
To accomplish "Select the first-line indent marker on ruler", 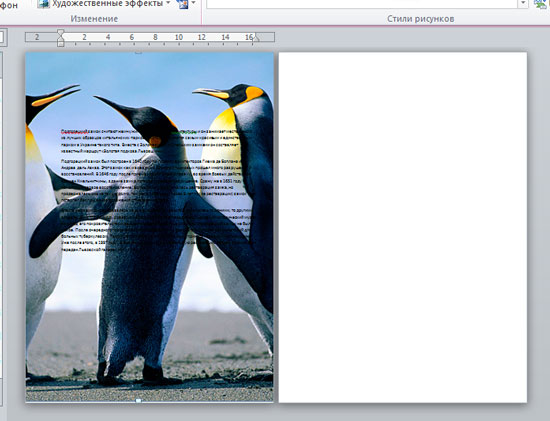I will pyautogui.click(x=61, y=33).
